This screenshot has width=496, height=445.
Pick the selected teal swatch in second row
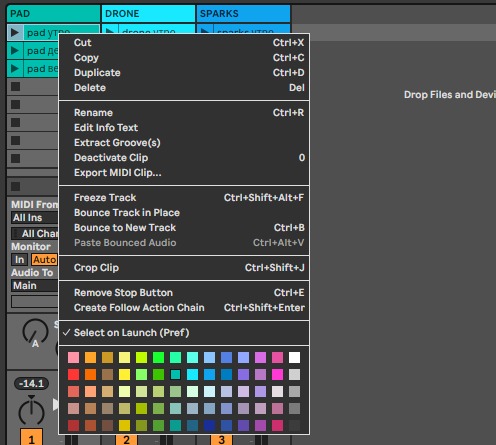click(175, 374)
